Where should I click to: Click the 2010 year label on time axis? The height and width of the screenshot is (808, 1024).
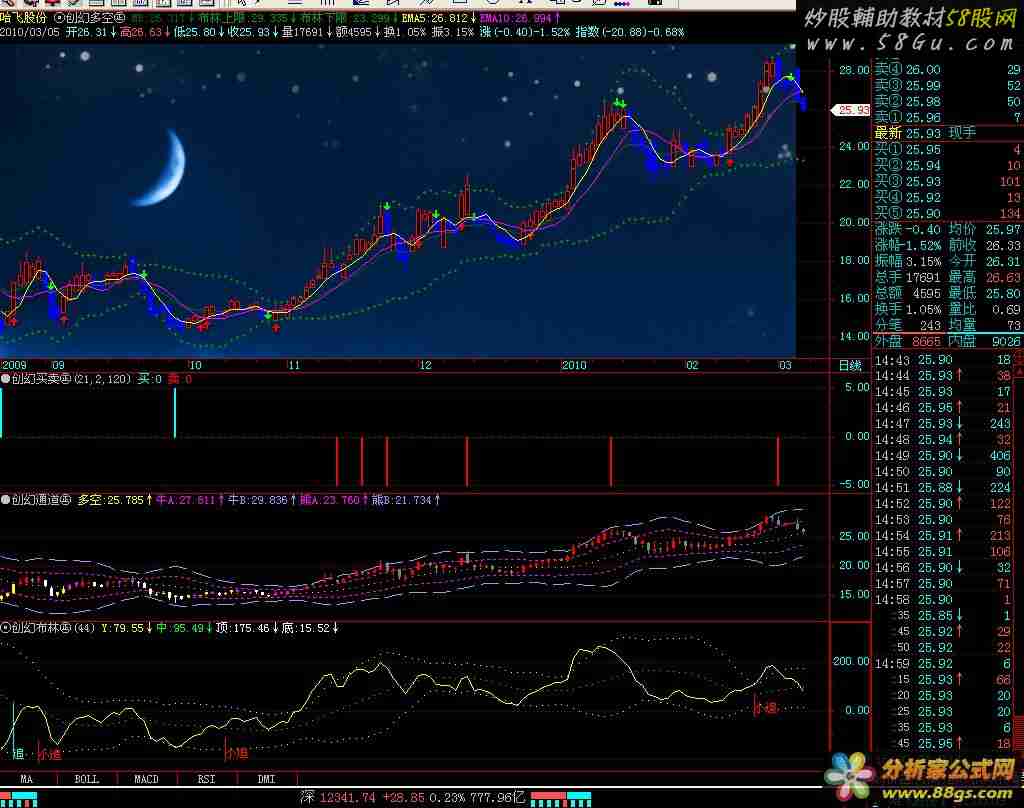coord(574,365)
